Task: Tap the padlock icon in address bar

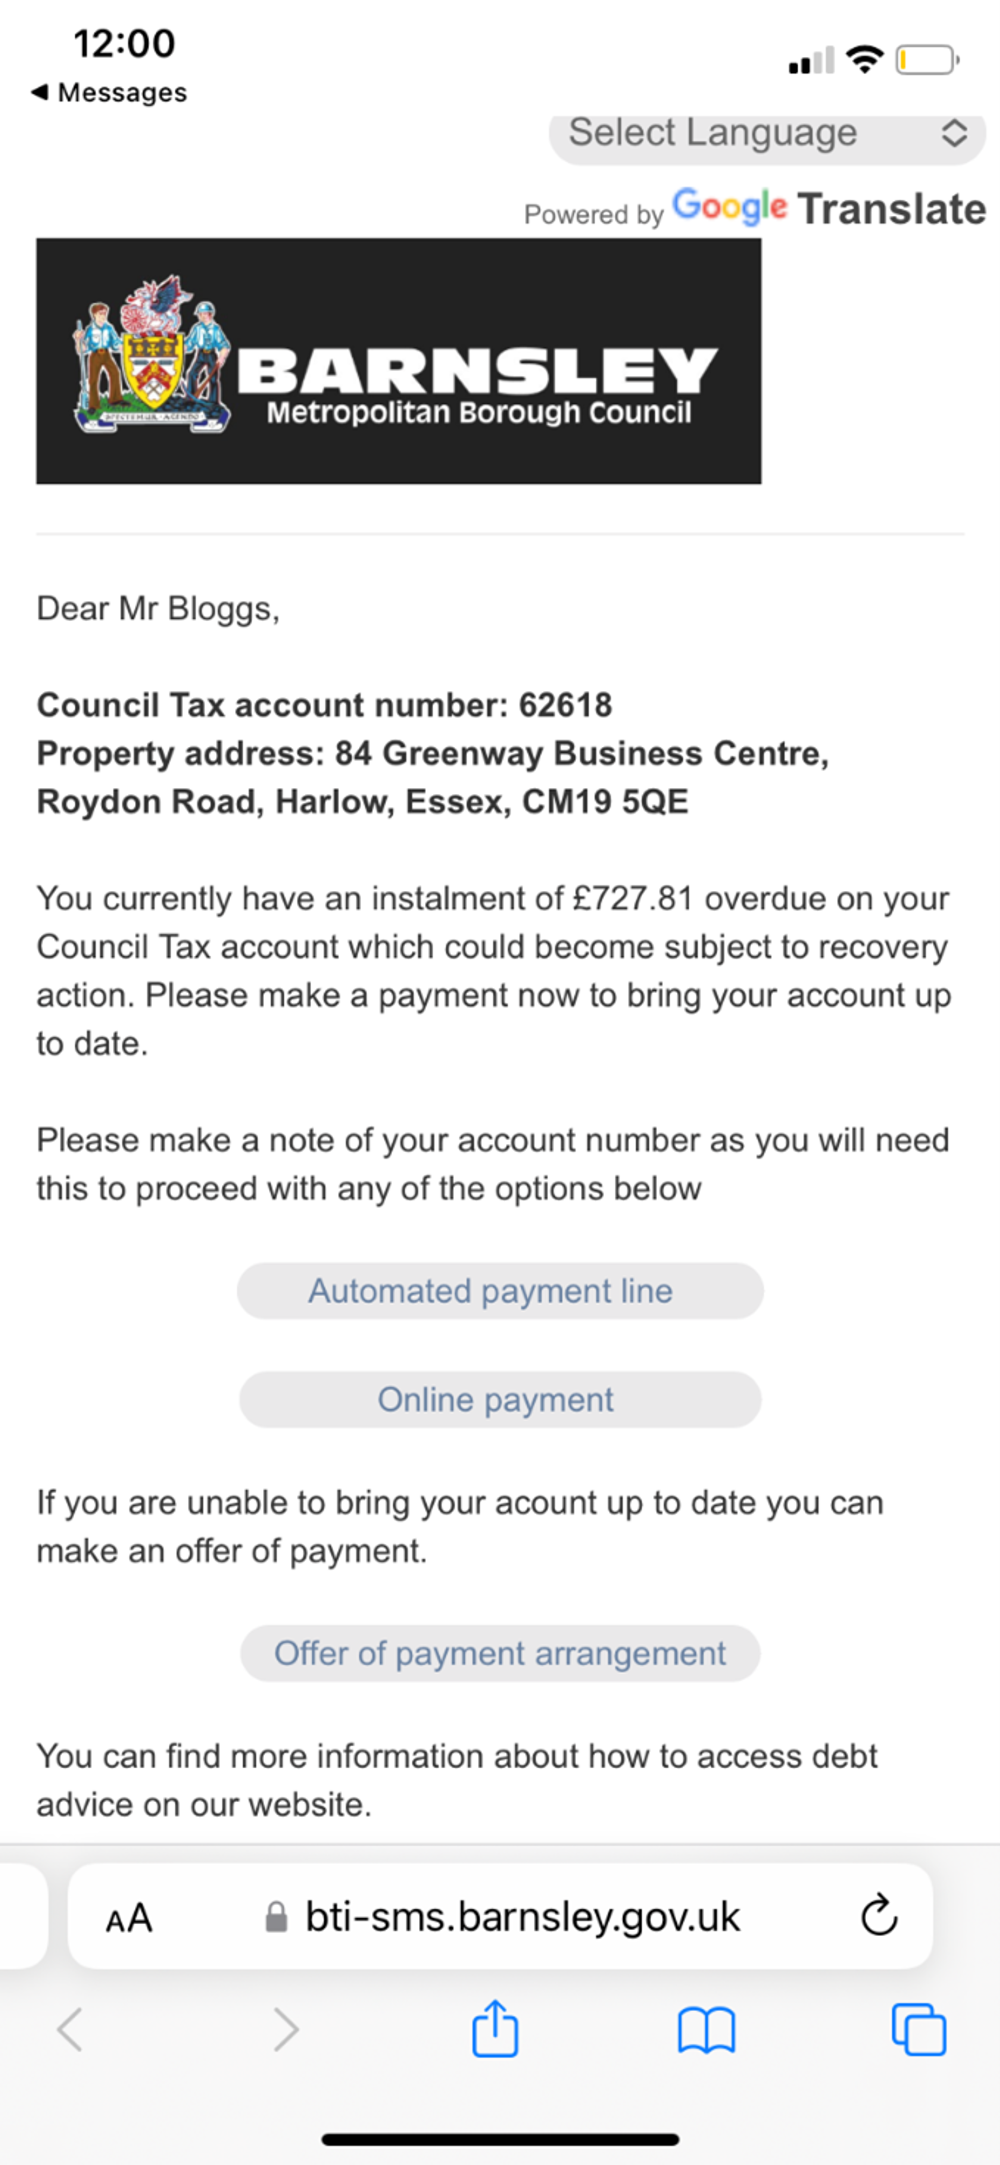Action: click(276, 1917)
